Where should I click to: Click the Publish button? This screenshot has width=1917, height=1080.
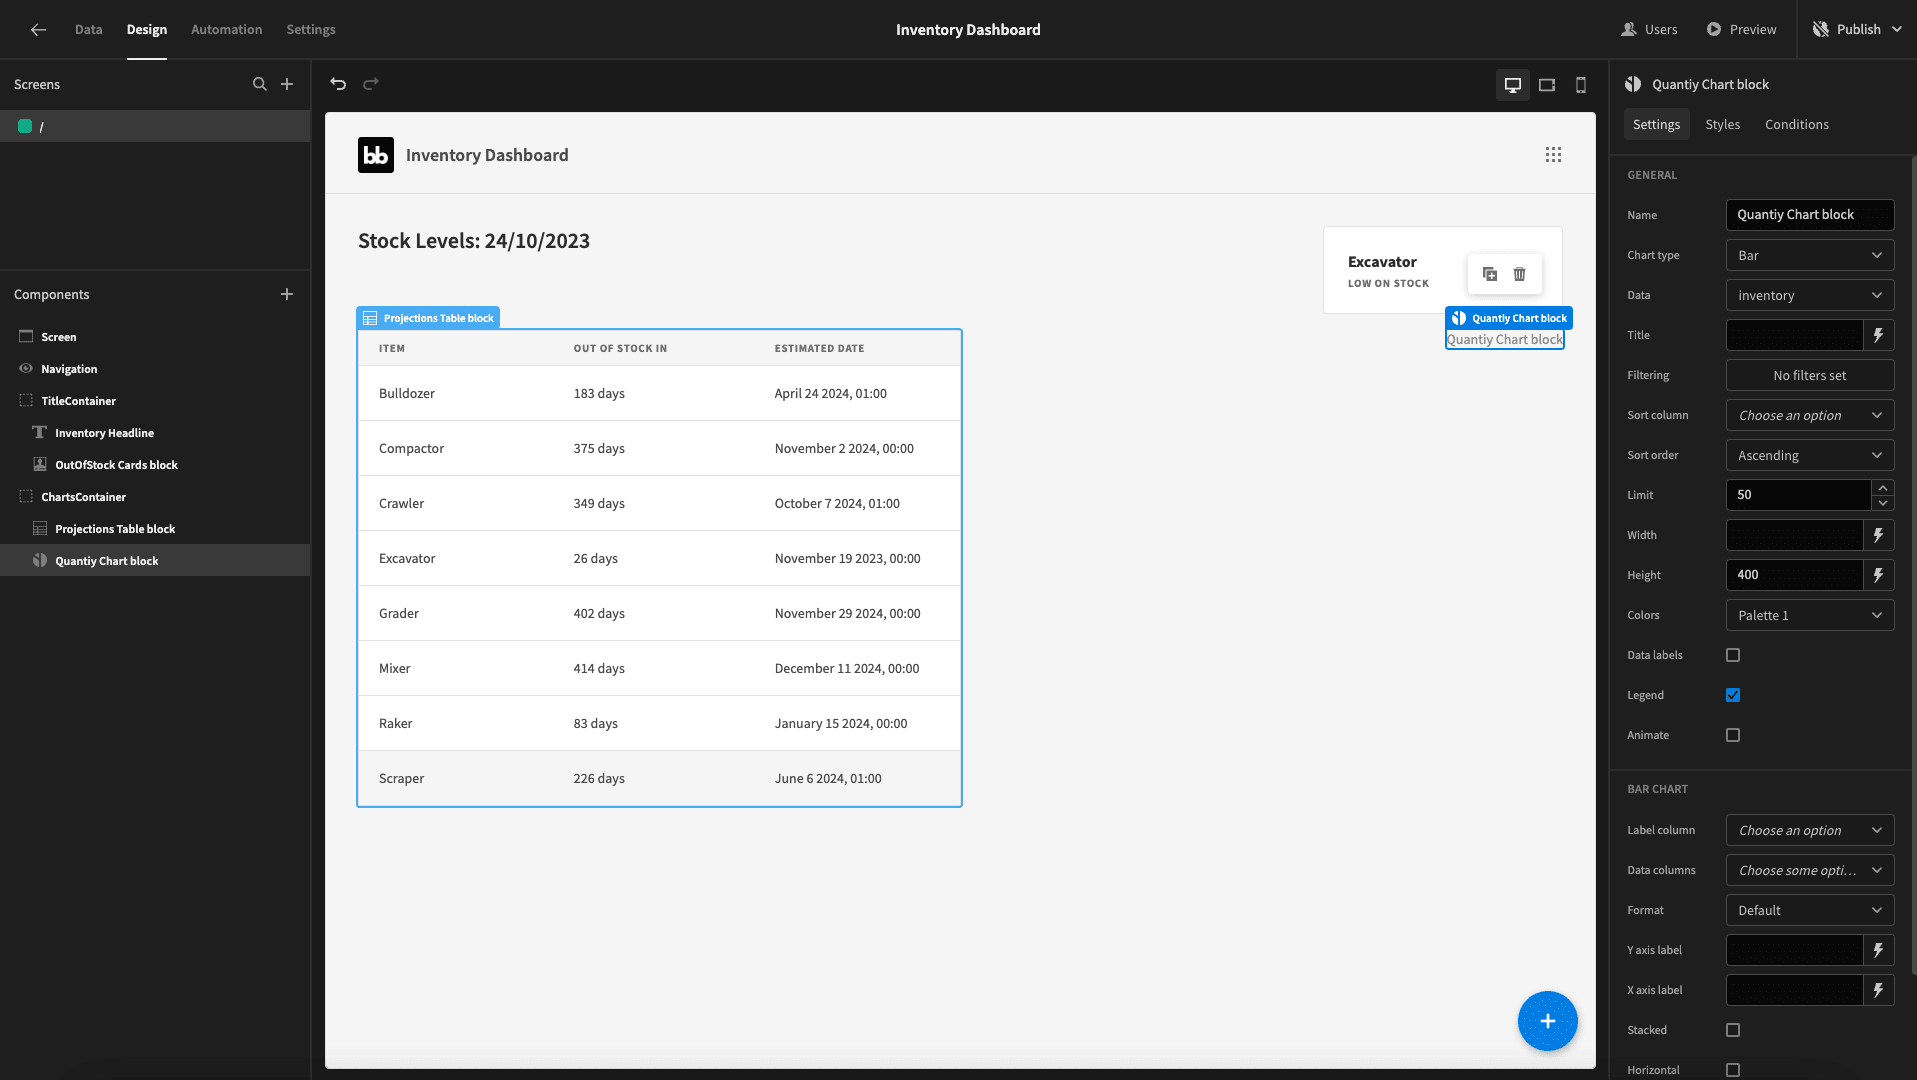(x=1857, y=30)
